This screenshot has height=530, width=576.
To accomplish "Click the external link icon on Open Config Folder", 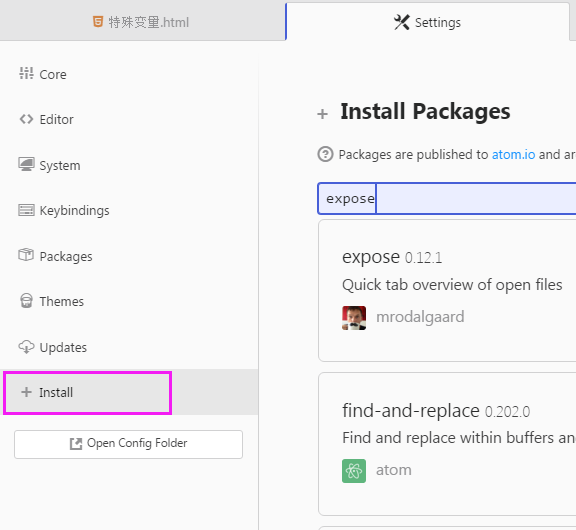I will coord(76,444).
